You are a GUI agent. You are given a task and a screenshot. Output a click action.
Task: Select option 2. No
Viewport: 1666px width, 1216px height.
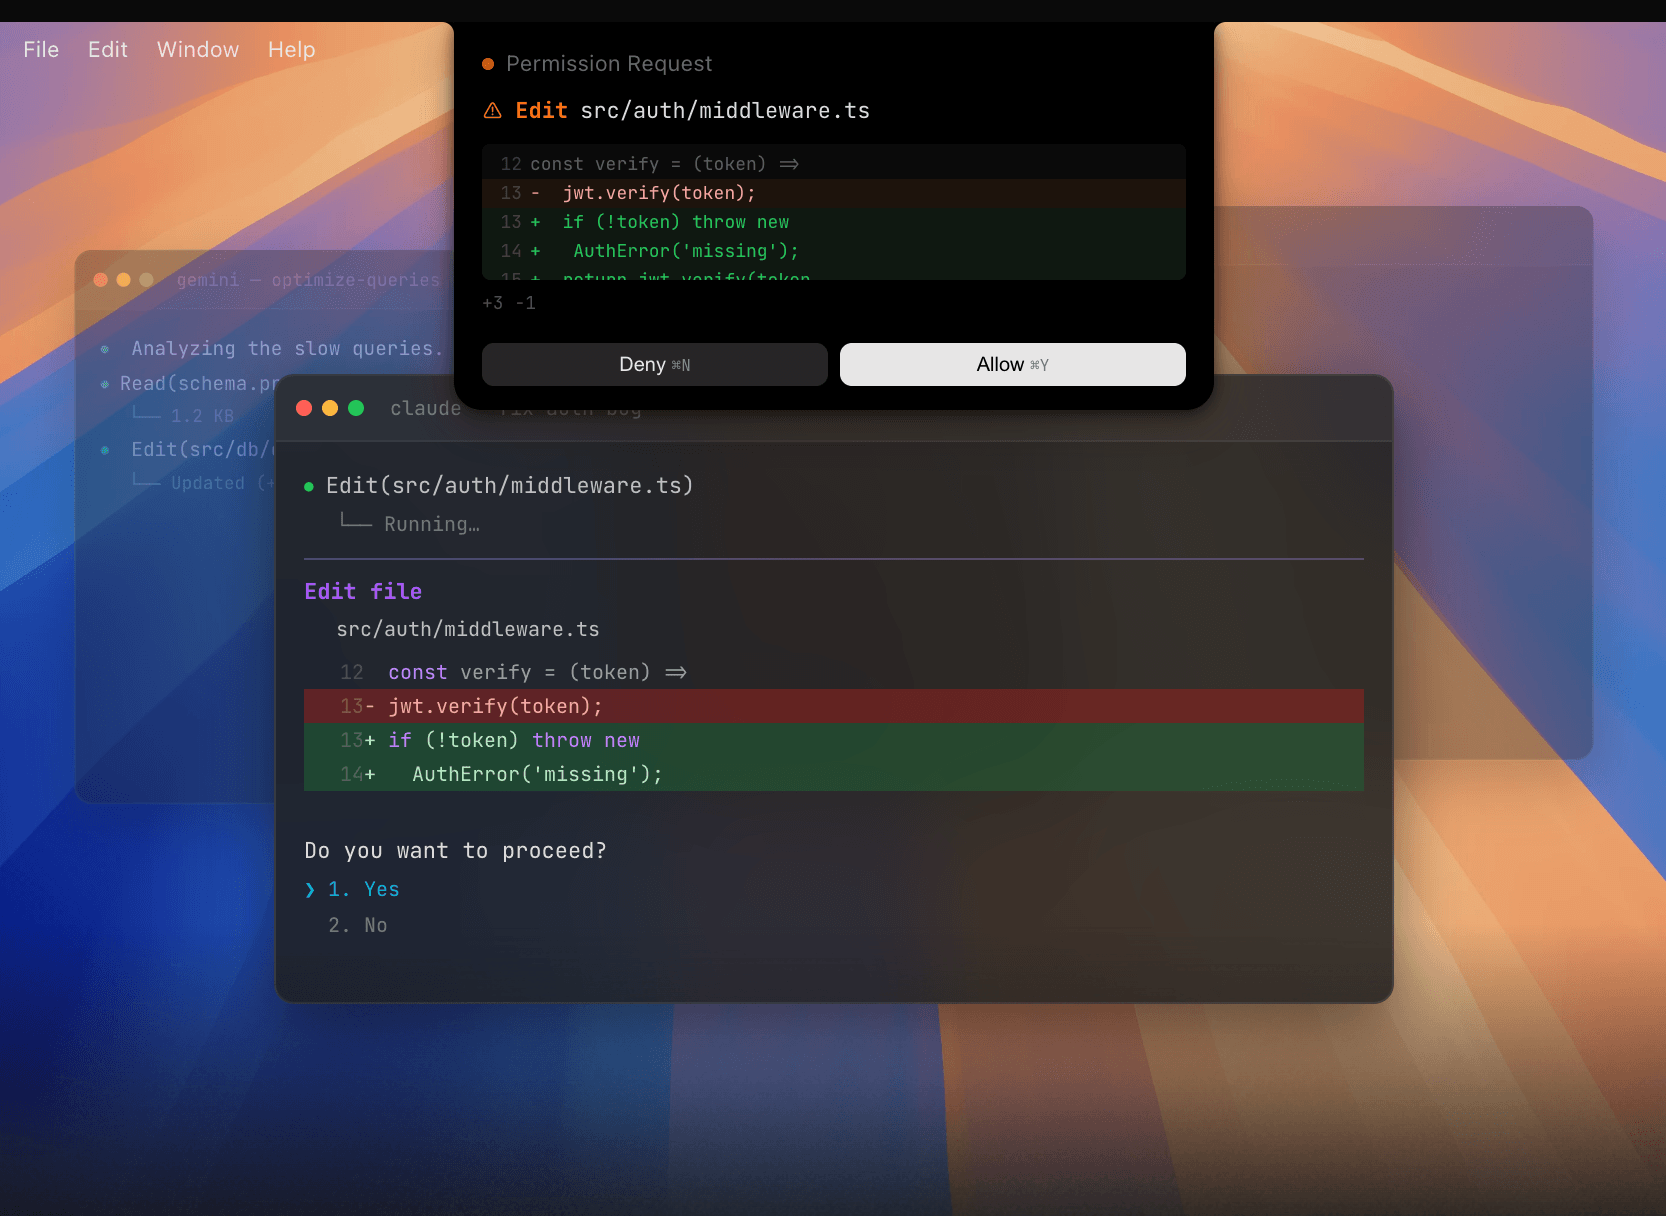click(358, 926)
